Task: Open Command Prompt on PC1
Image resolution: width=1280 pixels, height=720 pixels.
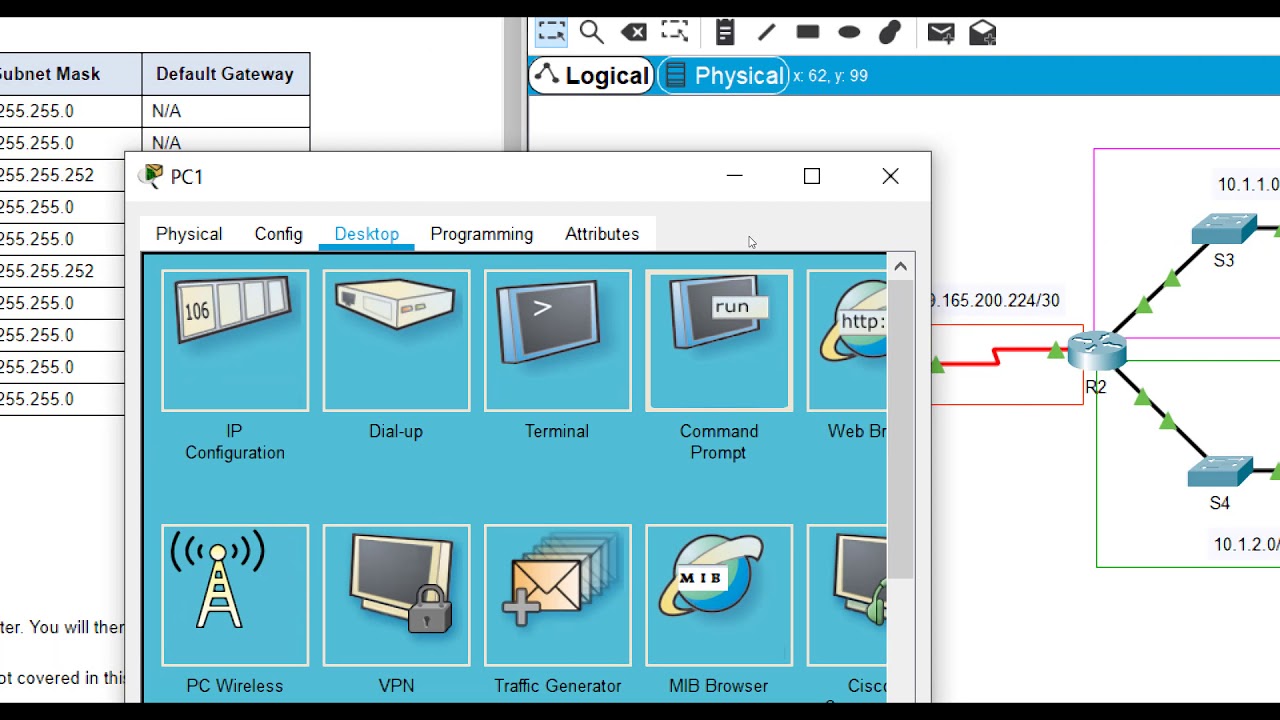Action: point(719,341)
